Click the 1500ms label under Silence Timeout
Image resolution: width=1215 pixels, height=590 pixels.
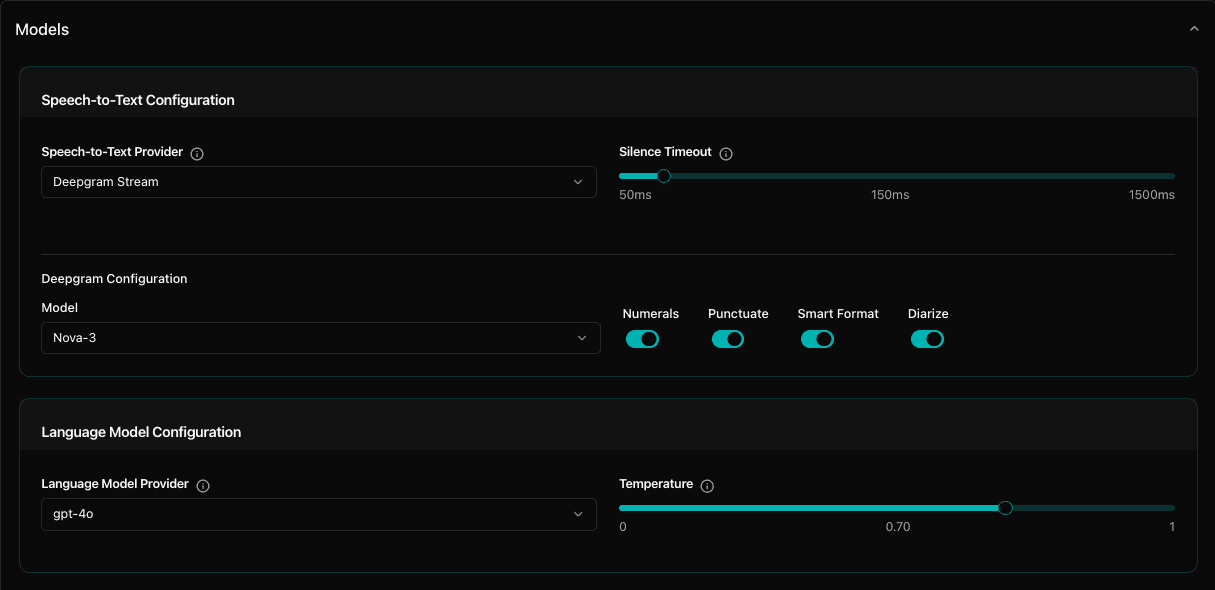(x=1151, y=195)
